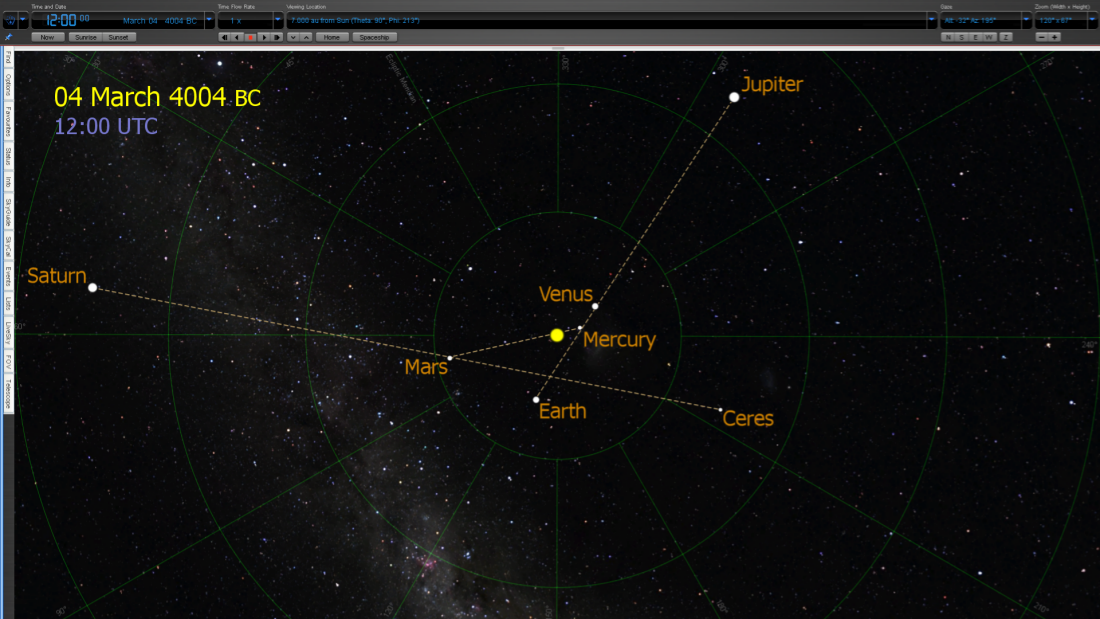This screenshot has height=619, width=1100.
Task: Open the SkyGuide side tab
Action: click(8, 213)
